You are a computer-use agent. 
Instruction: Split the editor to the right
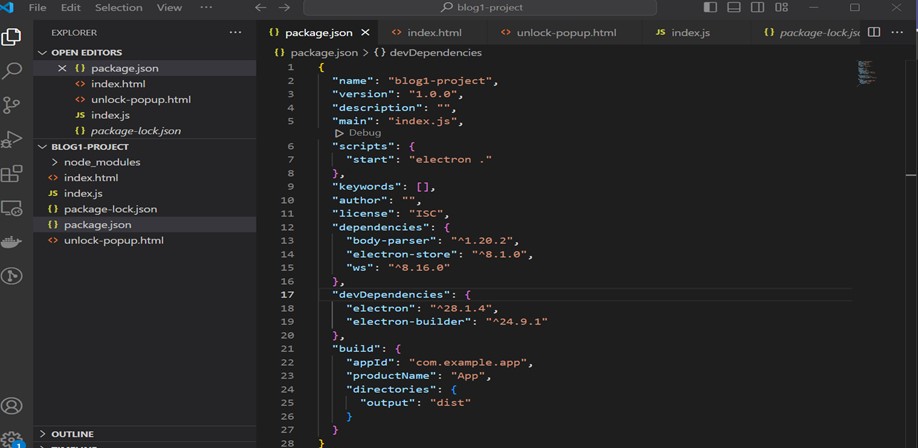873,32
